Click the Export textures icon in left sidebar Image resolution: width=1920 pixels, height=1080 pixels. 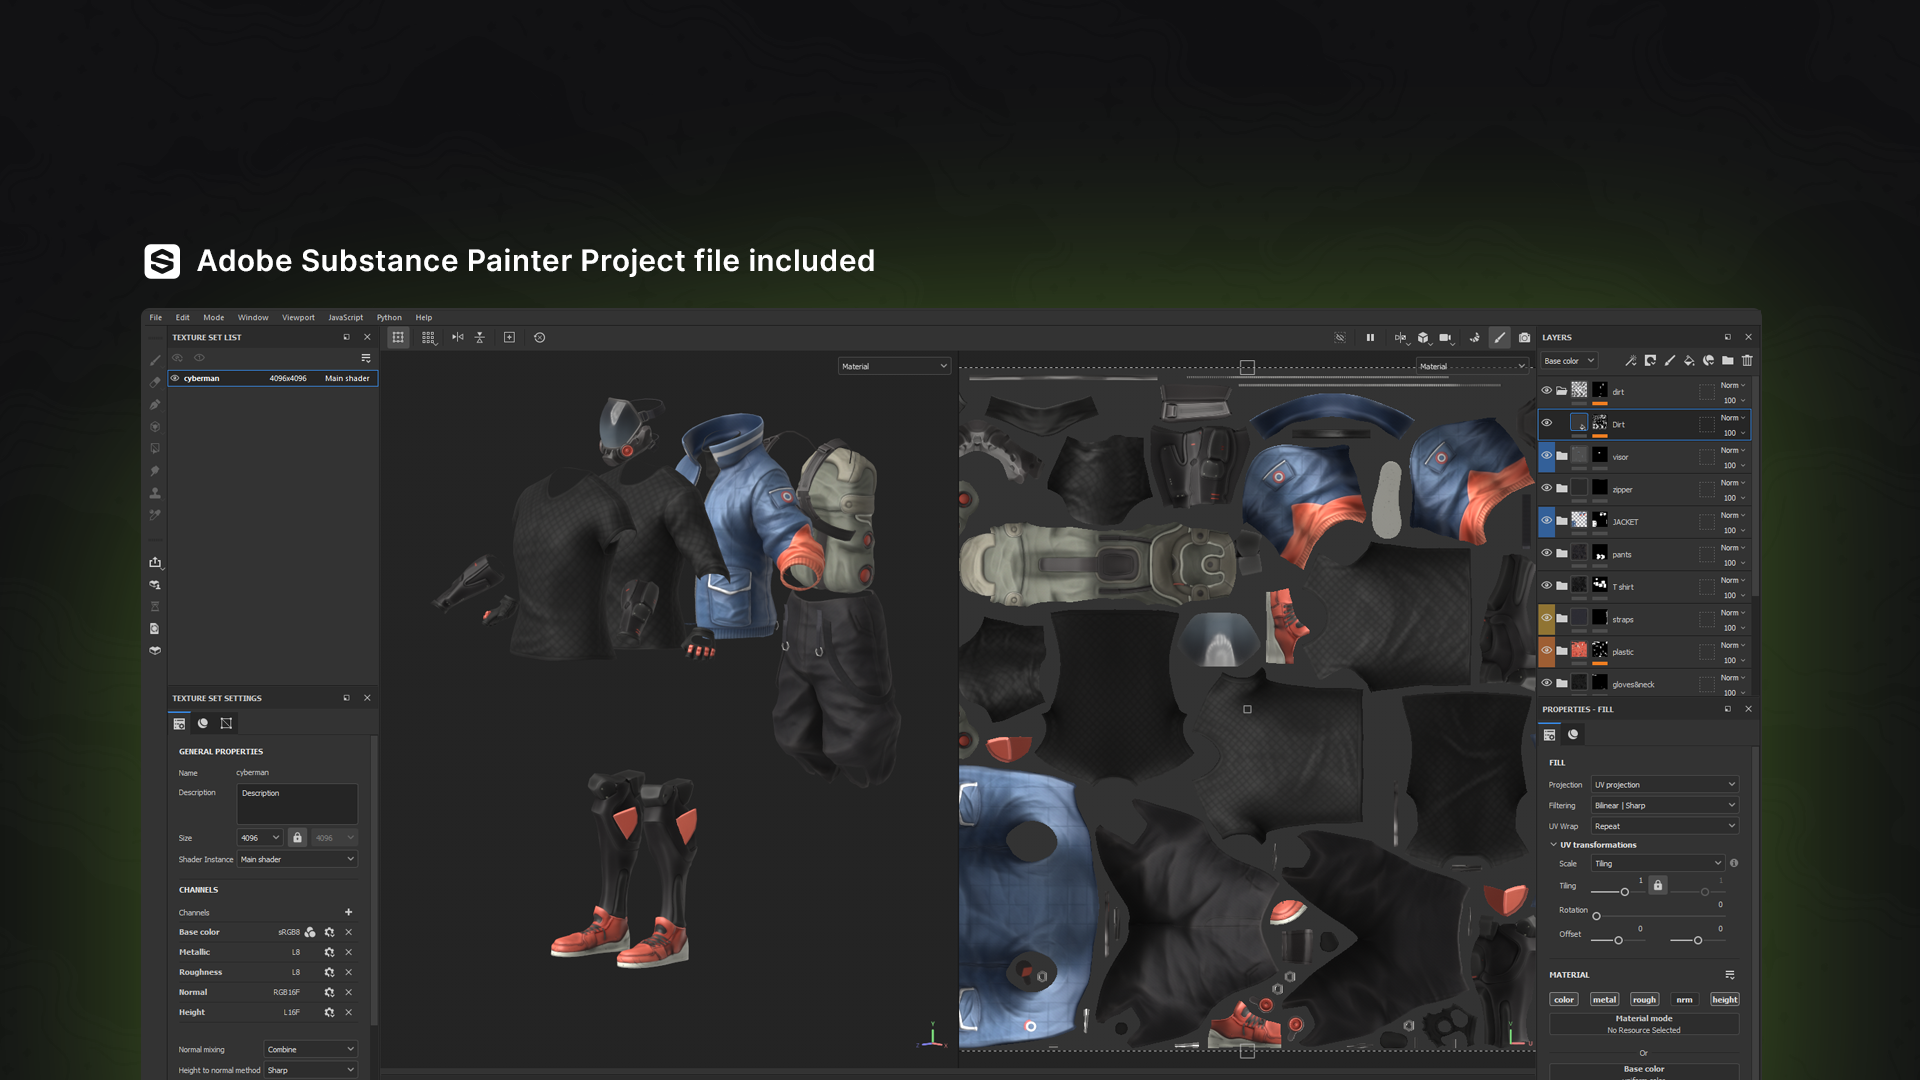[x=155, y=563]
